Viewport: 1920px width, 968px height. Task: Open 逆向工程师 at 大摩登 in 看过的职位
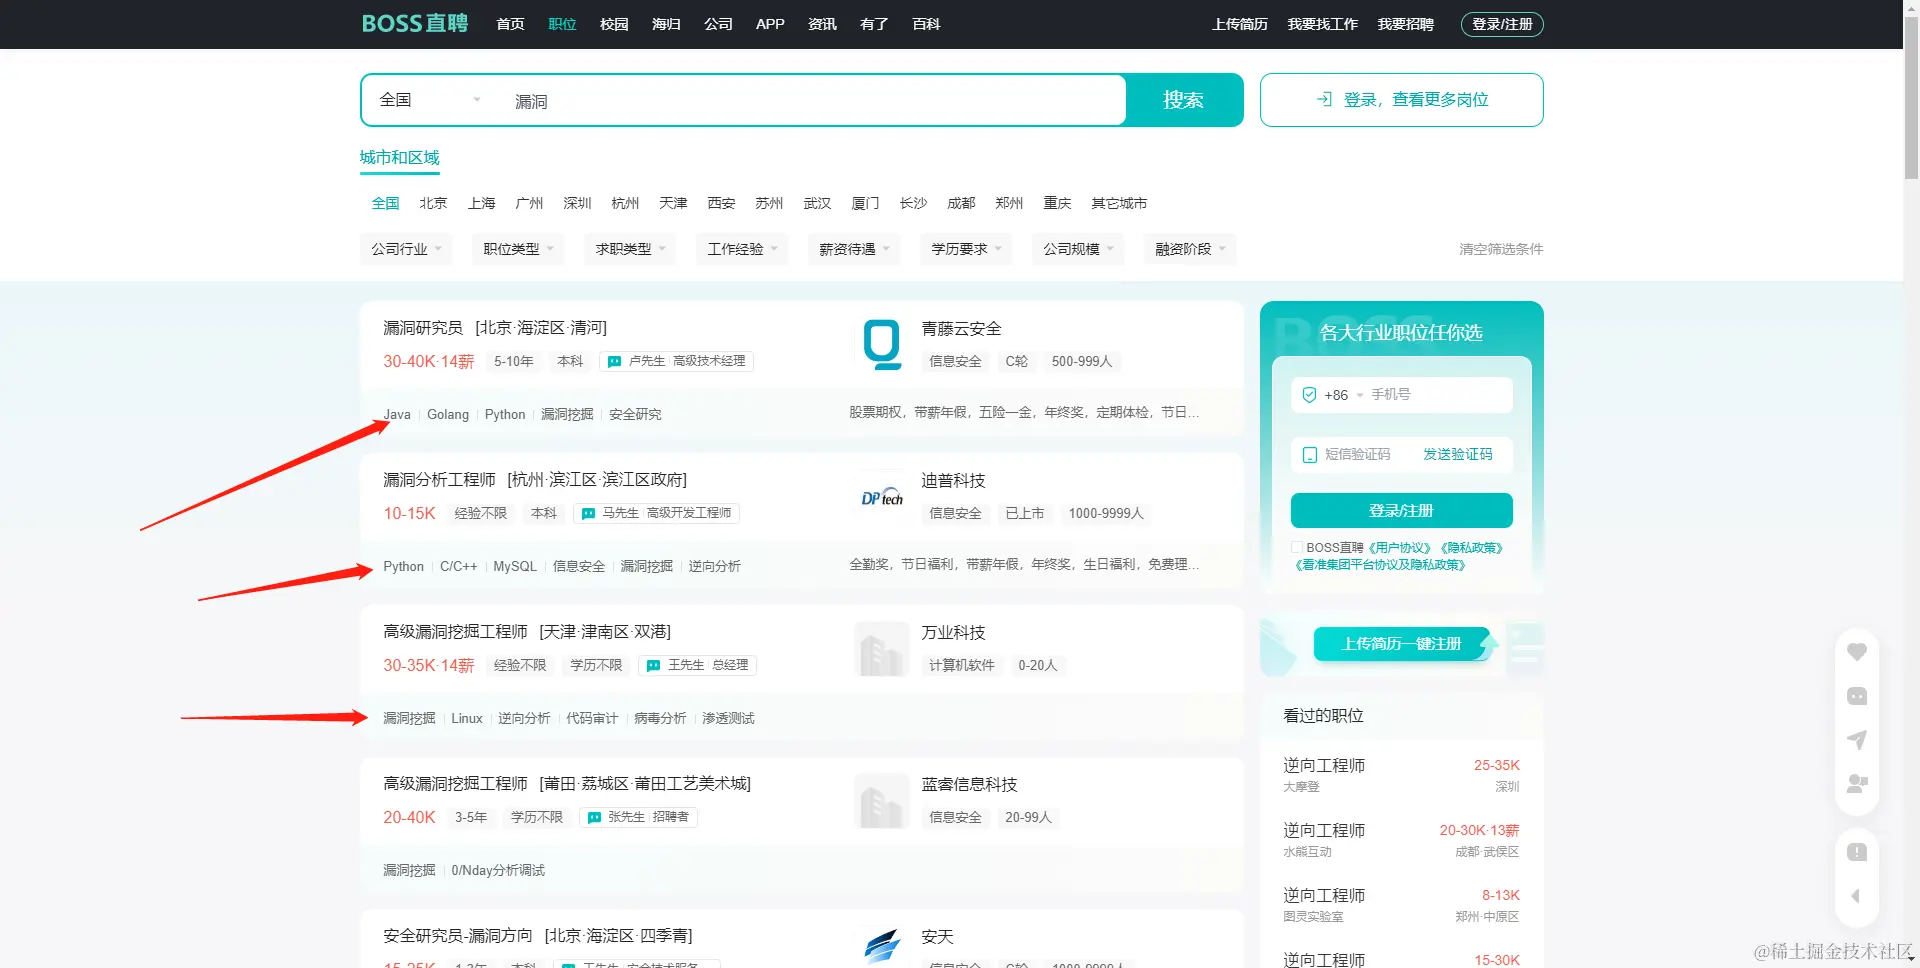point(1324,766)
